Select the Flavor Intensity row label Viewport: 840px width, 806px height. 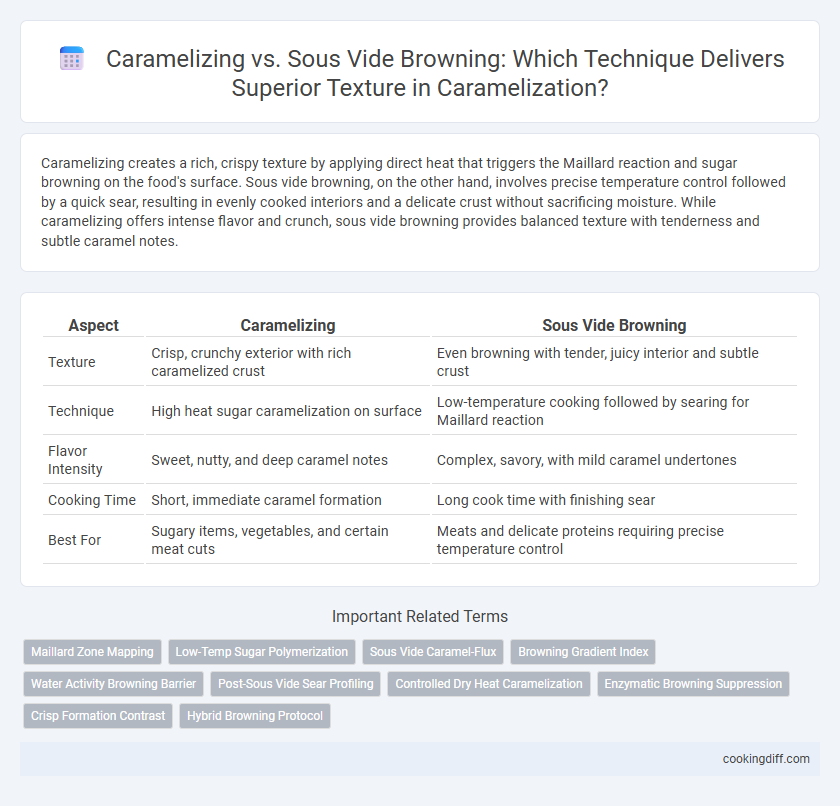pyautogui.click(x=75, y=460)
